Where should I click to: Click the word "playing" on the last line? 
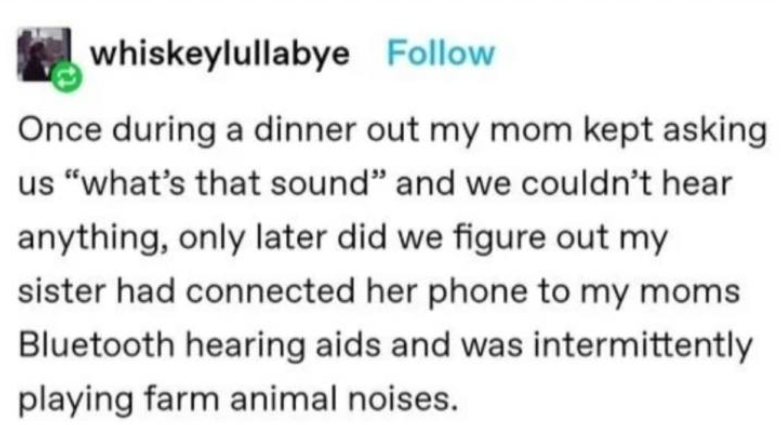74,402
